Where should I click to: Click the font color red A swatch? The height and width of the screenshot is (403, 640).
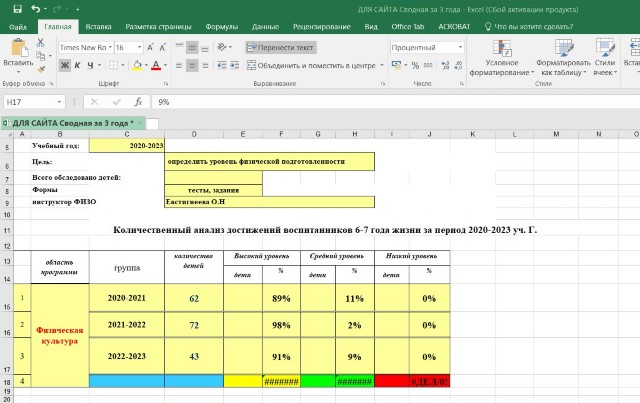click(x=156, y=65)
